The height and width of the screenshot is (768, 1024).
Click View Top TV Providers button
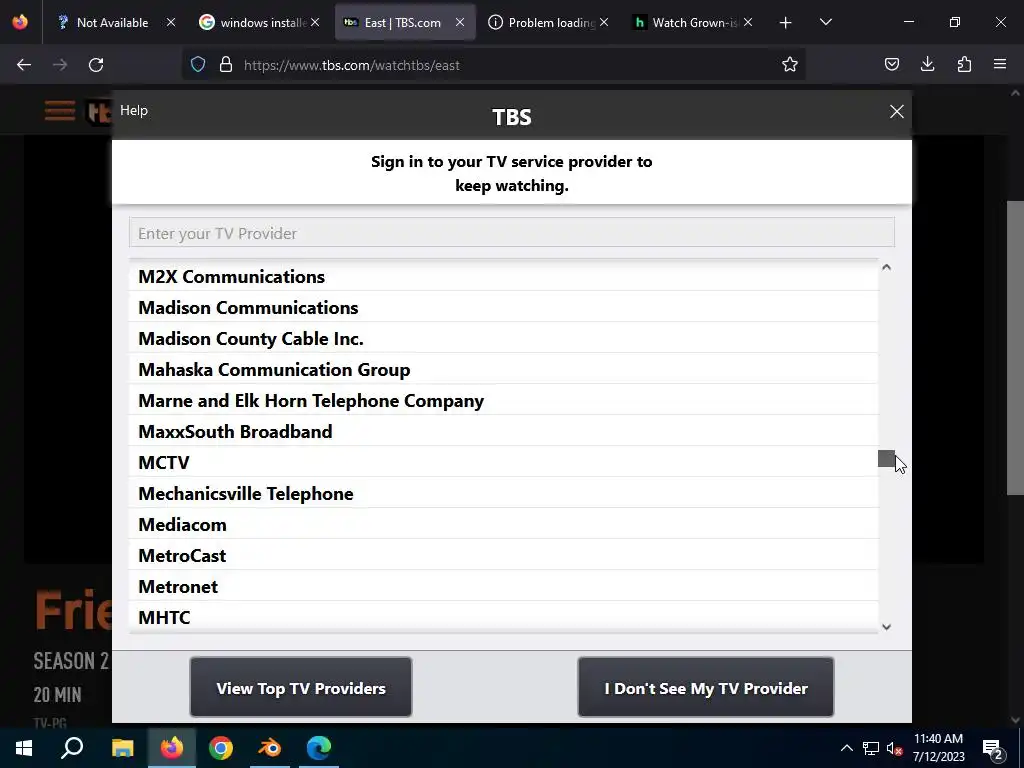300,688
